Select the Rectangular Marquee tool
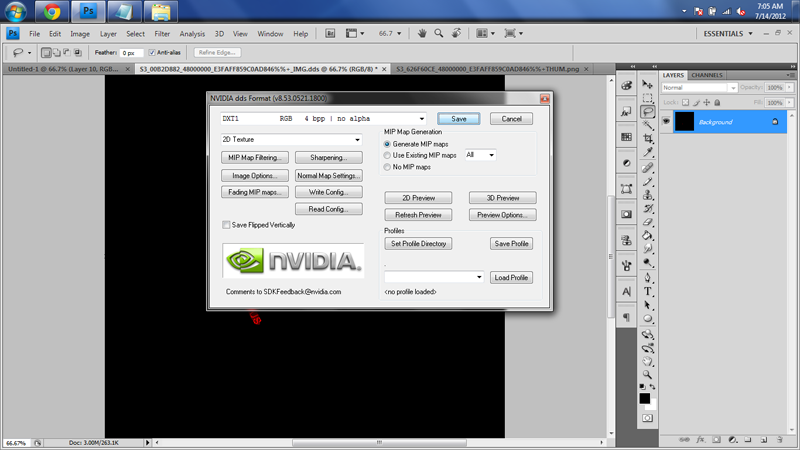This screenshot has height=450, width=800. pos(647,98)
